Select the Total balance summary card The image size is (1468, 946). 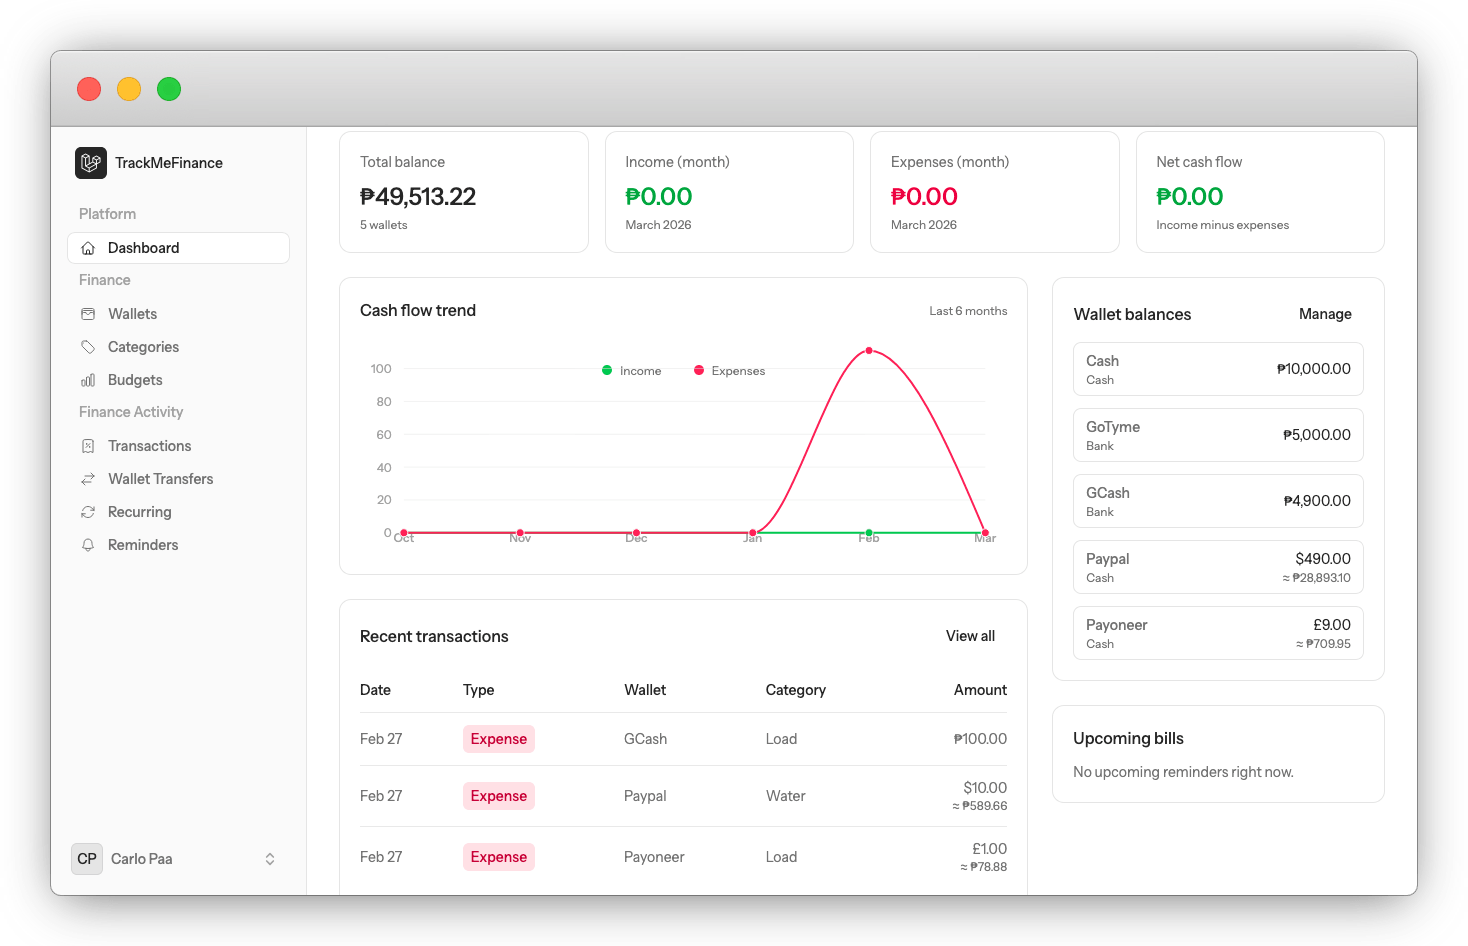tap(463, 192)
